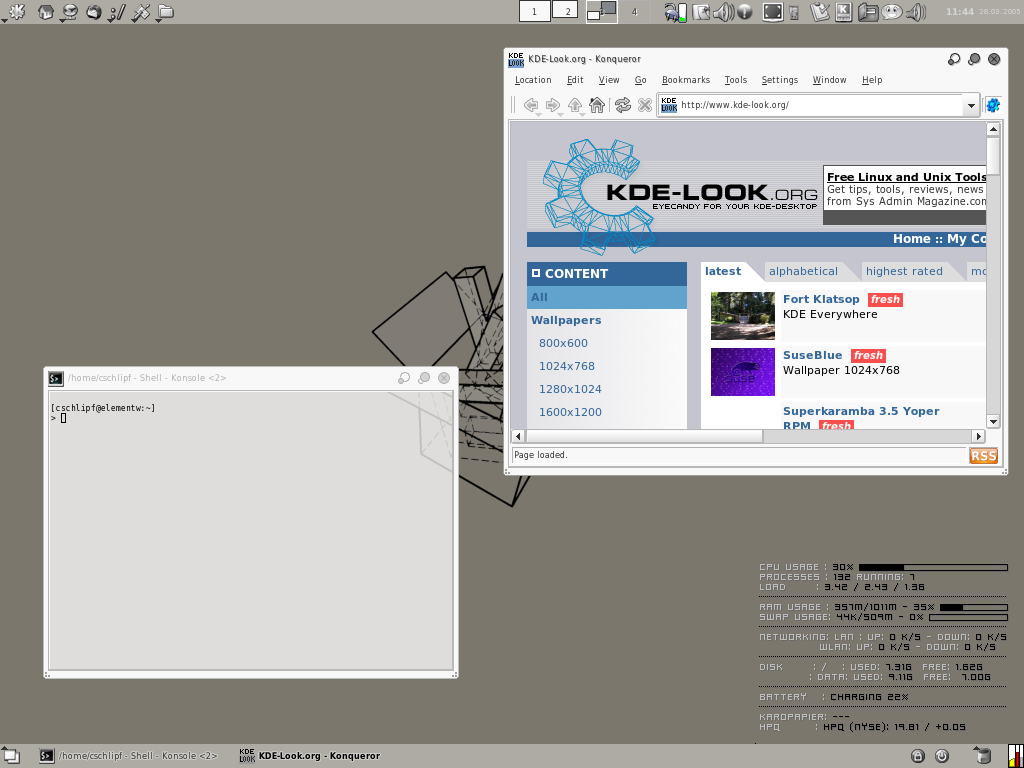Screen dimensions: 1024x768
Task: Switch to virtual desktop 1
Action: [535, 11]
